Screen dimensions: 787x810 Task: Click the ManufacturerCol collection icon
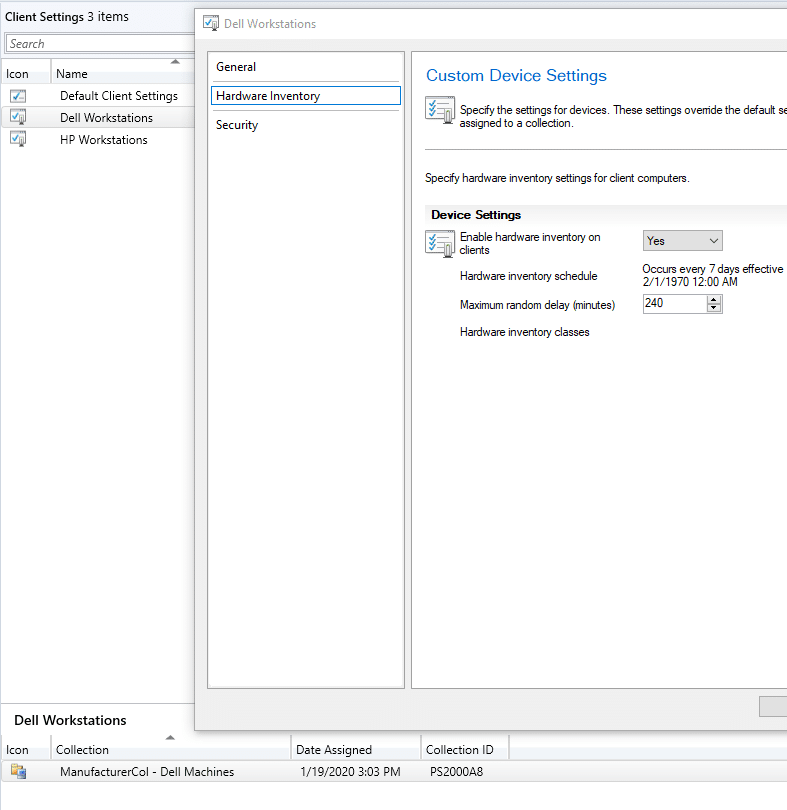[18, 772]
